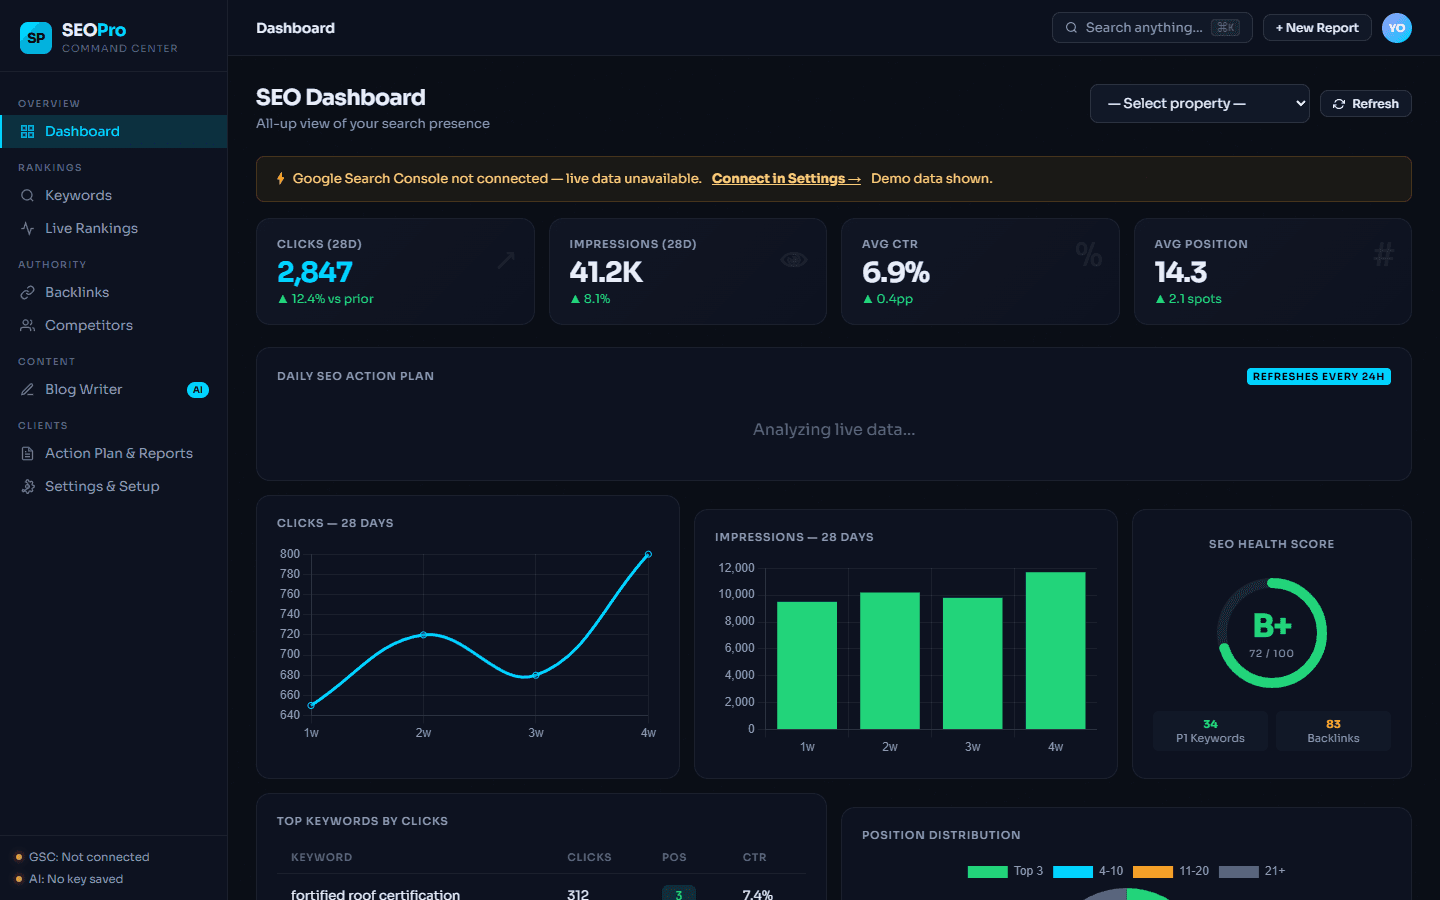Viewport: 1440px width, 900px height.
Task: Click the AI badge next to Blog Writer
Action: 198,390
